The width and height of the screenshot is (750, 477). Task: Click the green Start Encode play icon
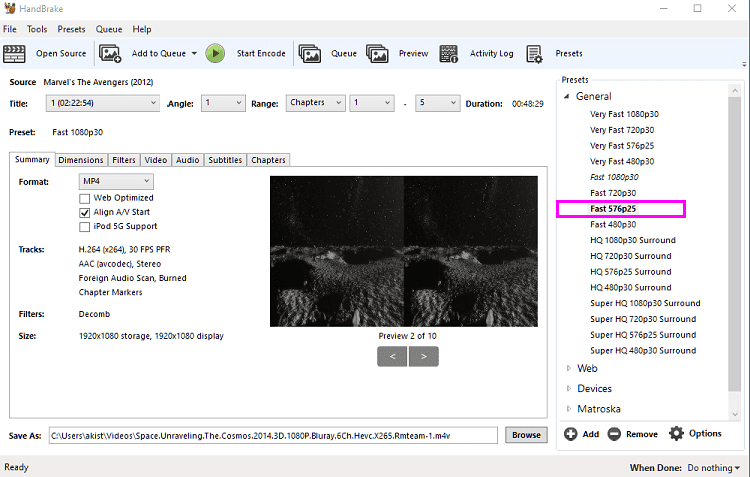pyautogui.click(x=215, y=53)
